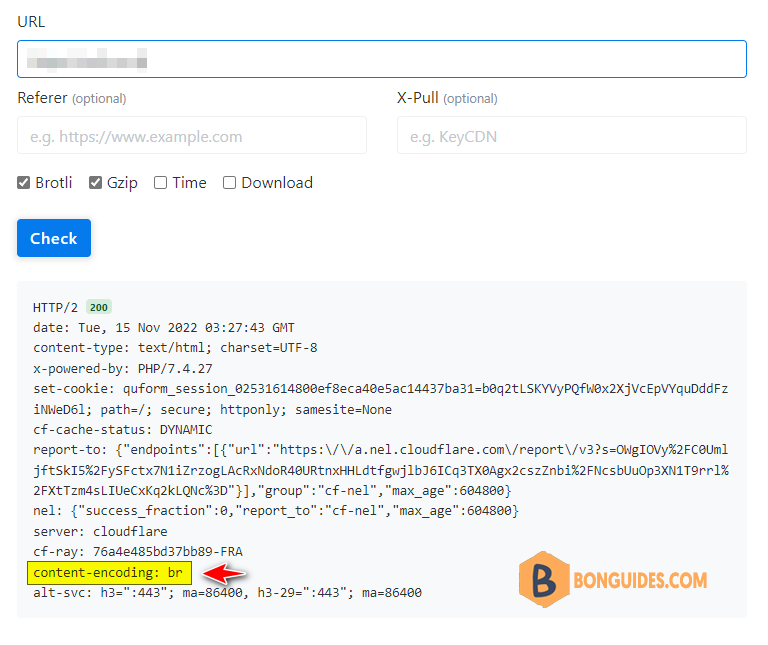The image size is (768, 645).
Task: Click the report-to: endpoints header line
Action: pyautogui.click(x=381, y=470)
